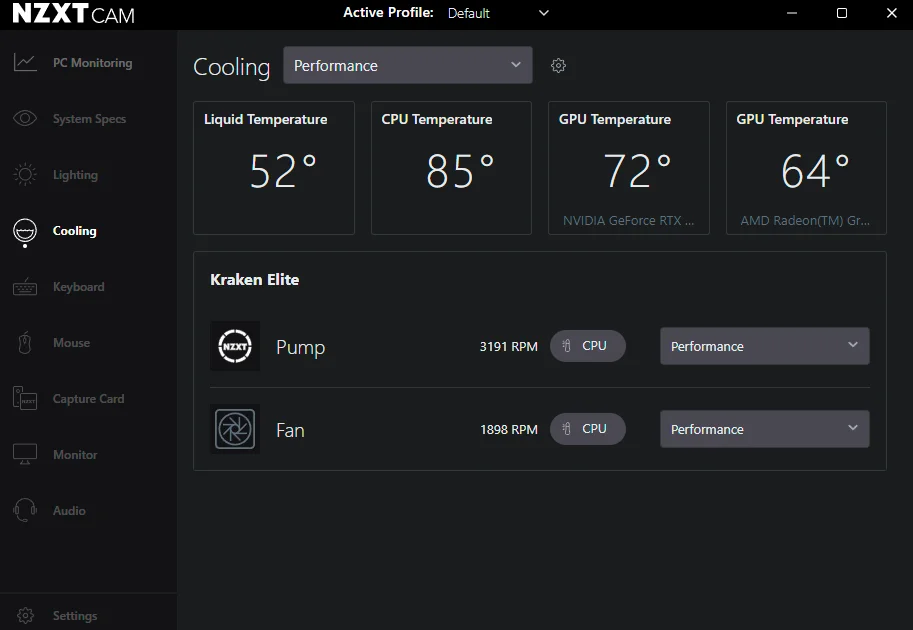Viewport: 913px width, 630px height.
Task: Click the Keyboard icon in sidebar
Action: (25, 287)
